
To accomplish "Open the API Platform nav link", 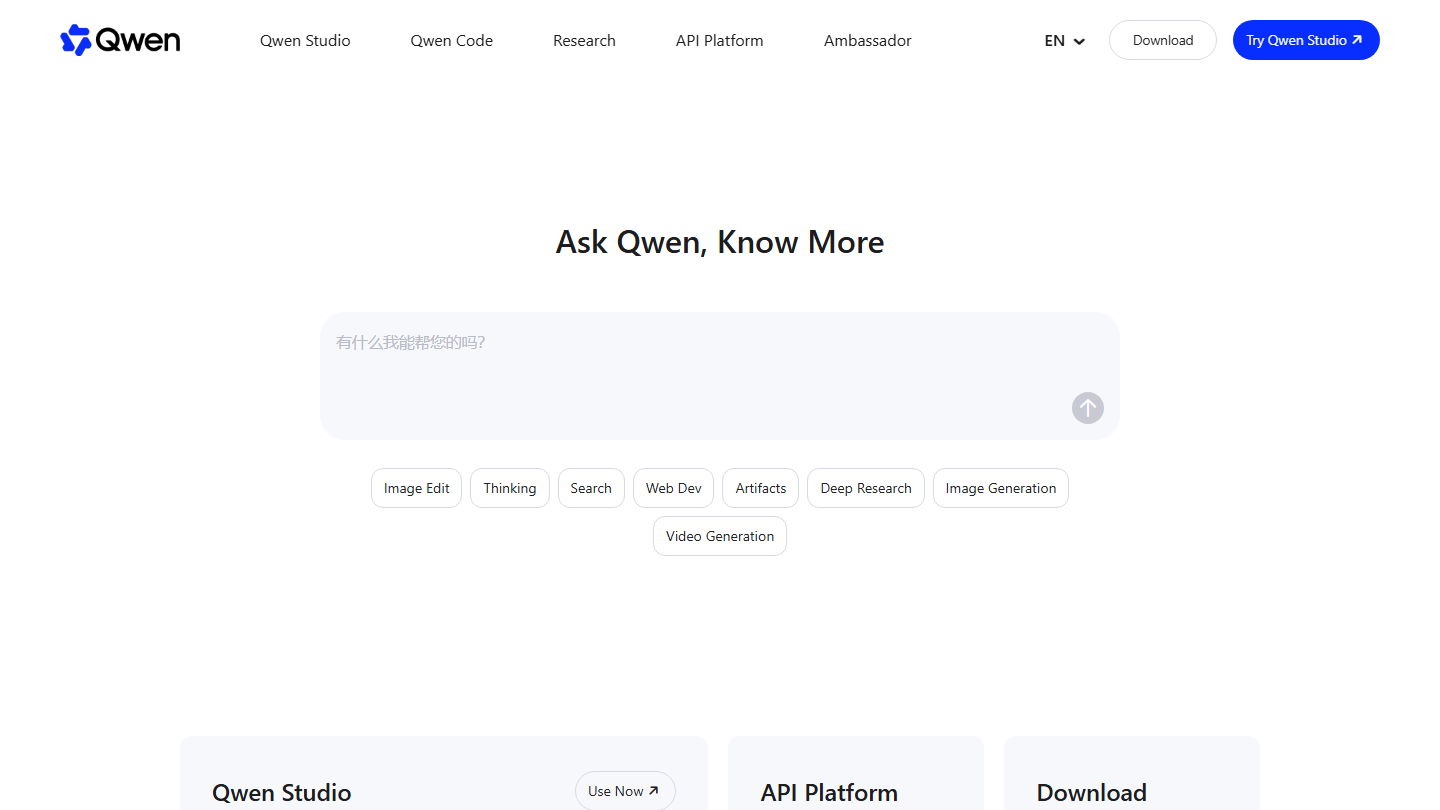I will [720, 41].
